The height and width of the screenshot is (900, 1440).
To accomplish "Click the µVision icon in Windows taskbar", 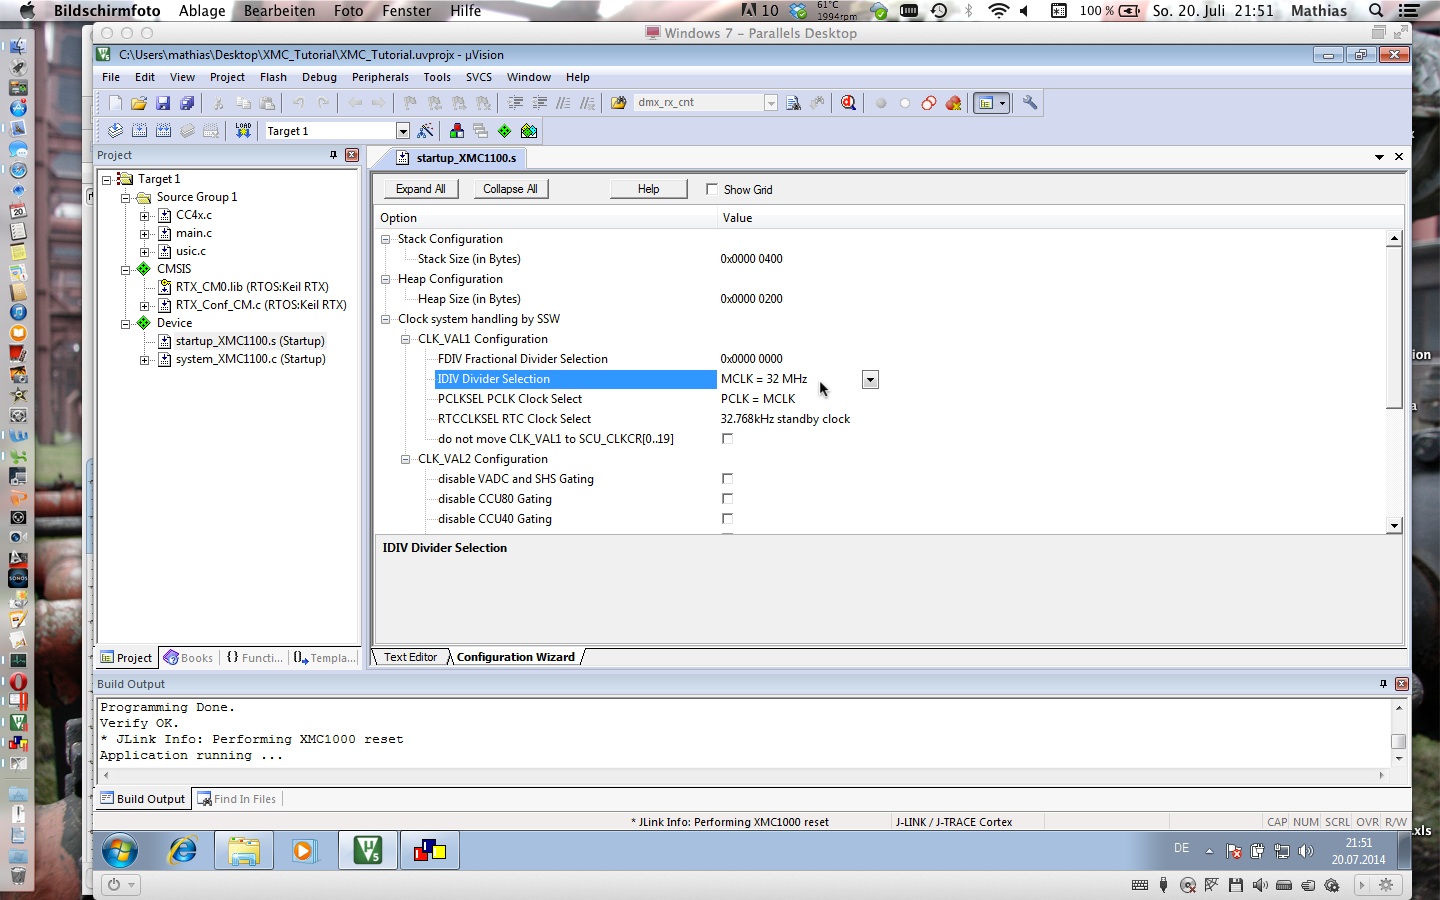I will (368, 851).
